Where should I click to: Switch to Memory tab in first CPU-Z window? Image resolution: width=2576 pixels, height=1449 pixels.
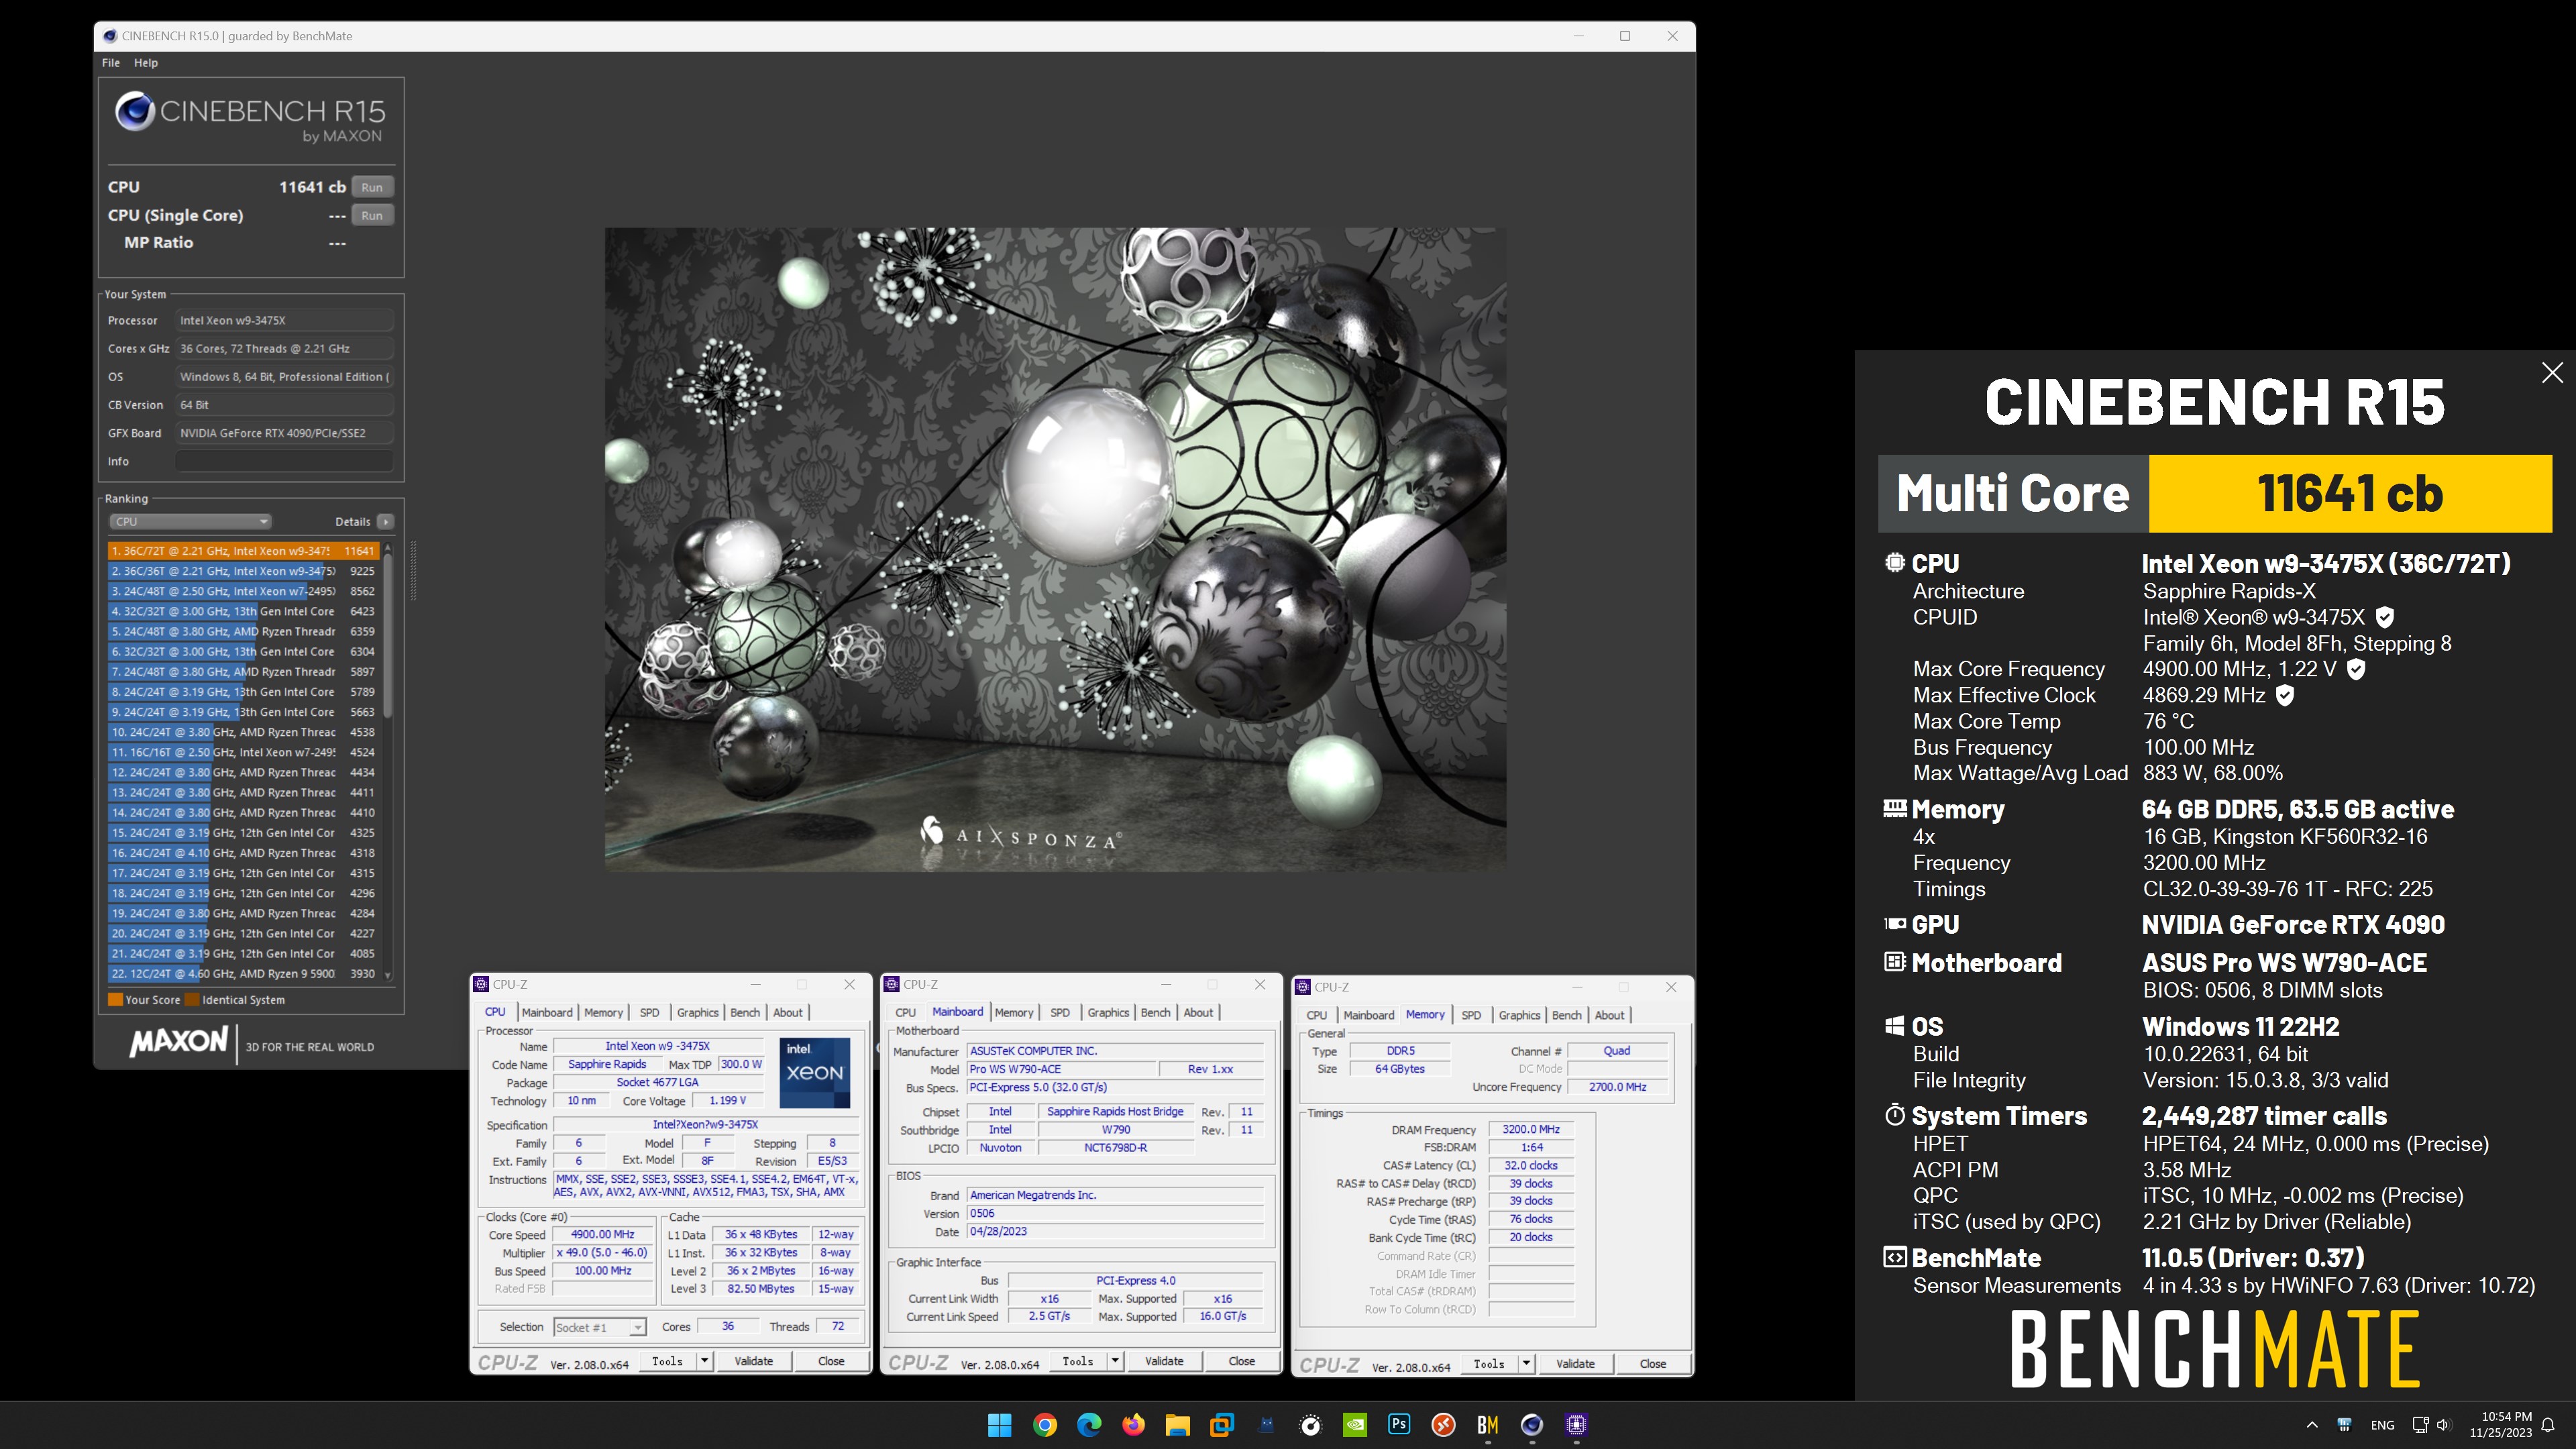[603, 1012]
